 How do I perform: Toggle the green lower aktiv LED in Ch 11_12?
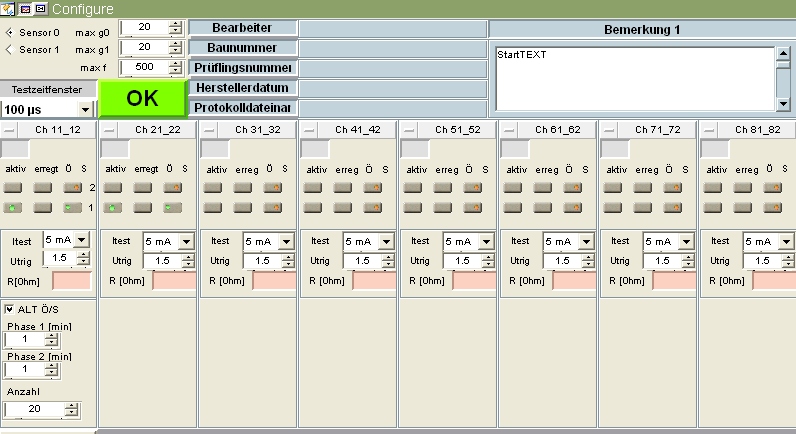(x=12, y=207)
